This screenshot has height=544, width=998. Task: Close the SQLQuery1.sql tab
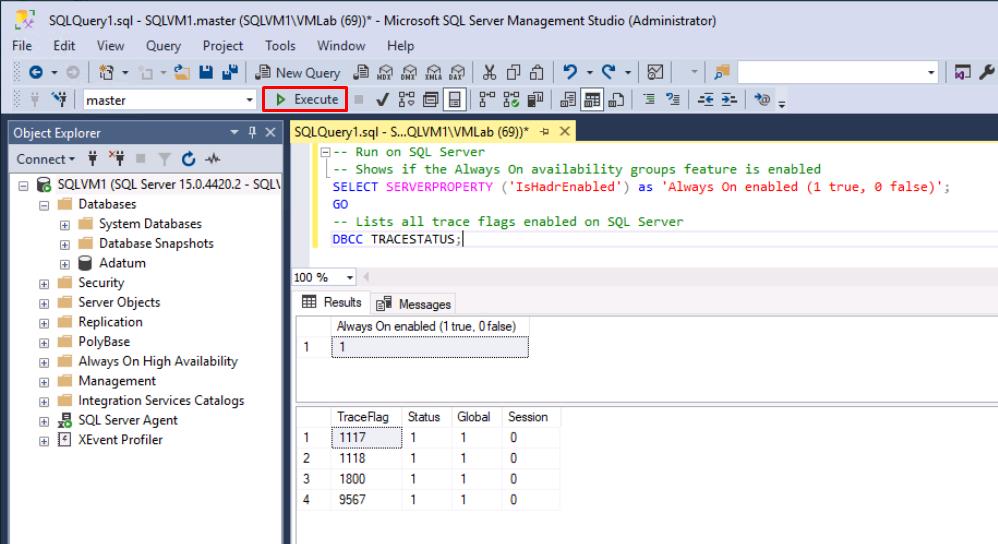click(x=565, y=131)
